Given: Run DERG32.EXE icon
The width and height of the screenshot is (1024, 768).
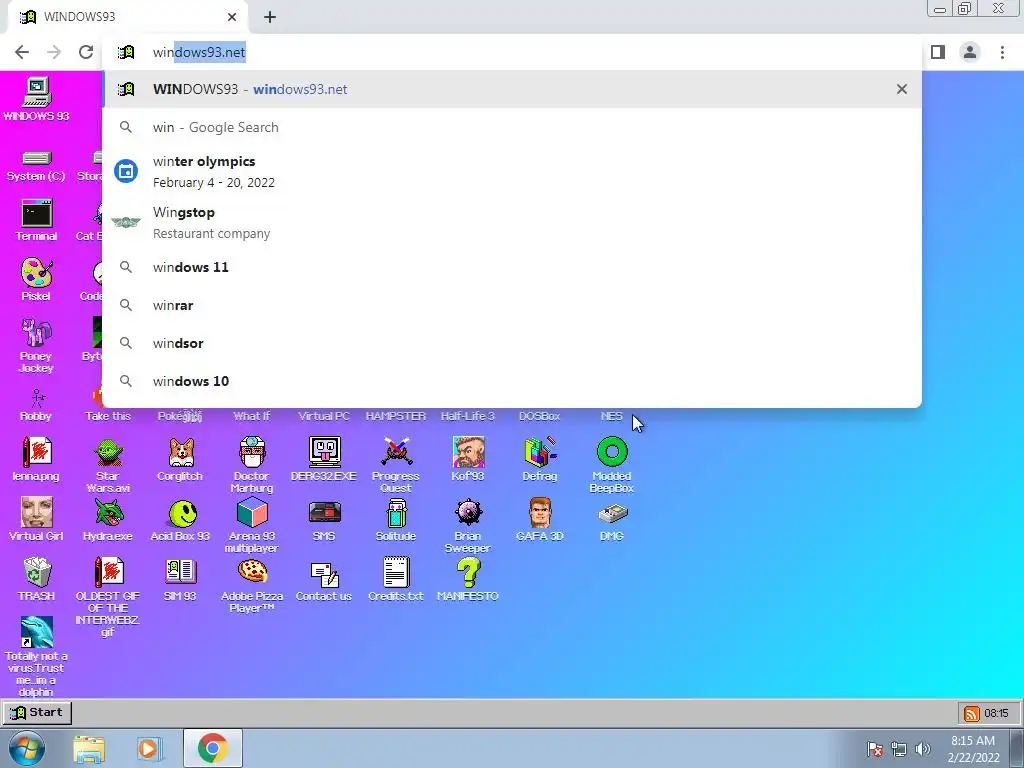Looking at the screenshot, I should 324,459.
